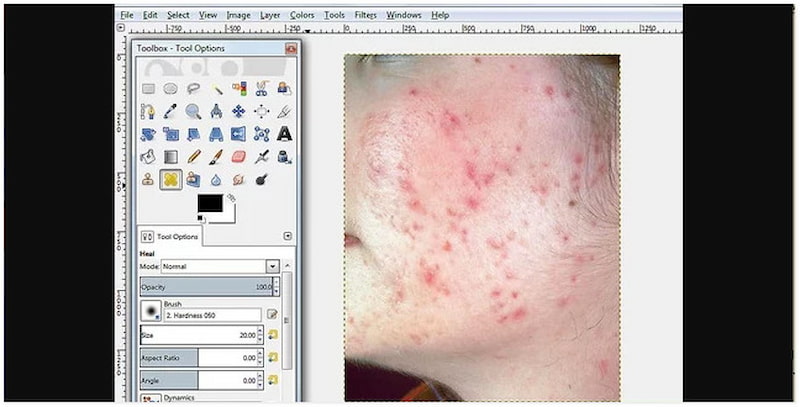This screenshot has width=800, height=407.
Task: Open the Tool Options tab configuration menu
Action: point(288,237)
